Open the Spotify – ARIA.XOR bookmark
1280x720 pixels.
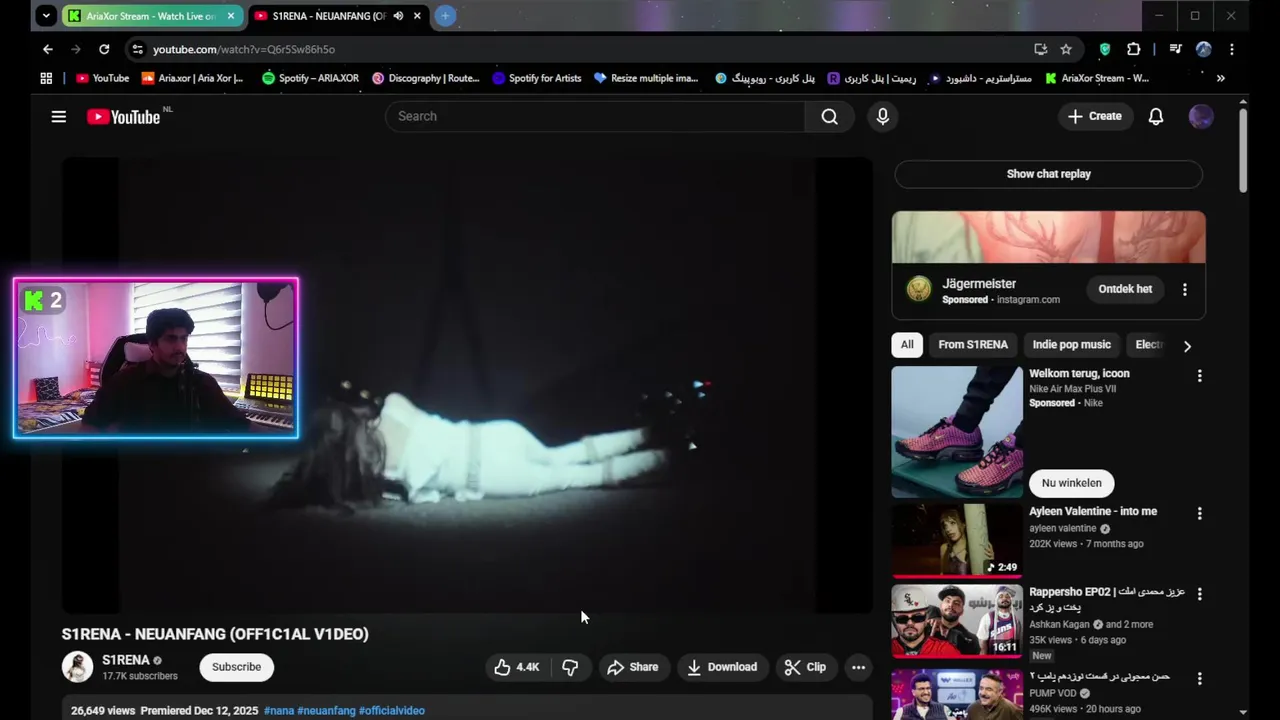coord(310,78)
